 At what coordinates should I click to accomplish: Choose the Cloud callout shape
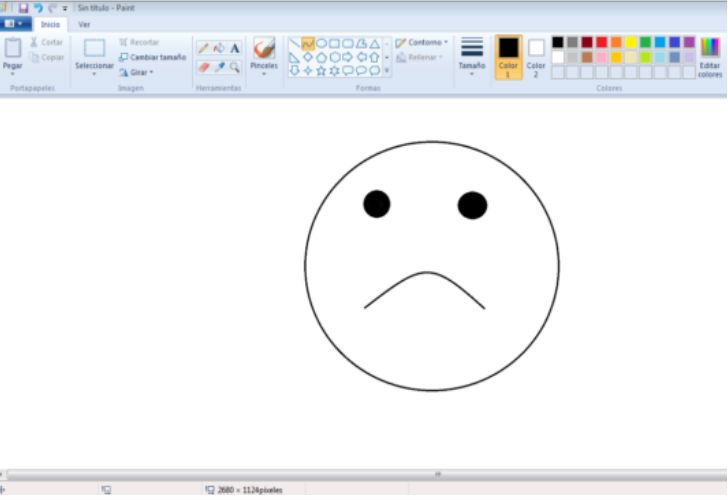(375, 71)
